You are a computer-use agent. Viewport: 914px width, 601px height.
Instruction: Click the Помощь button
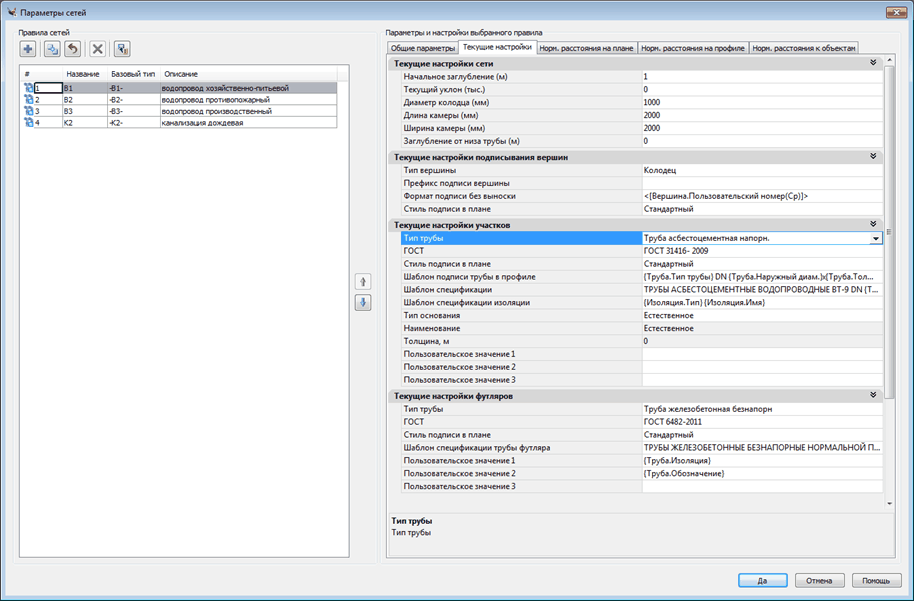876,580
